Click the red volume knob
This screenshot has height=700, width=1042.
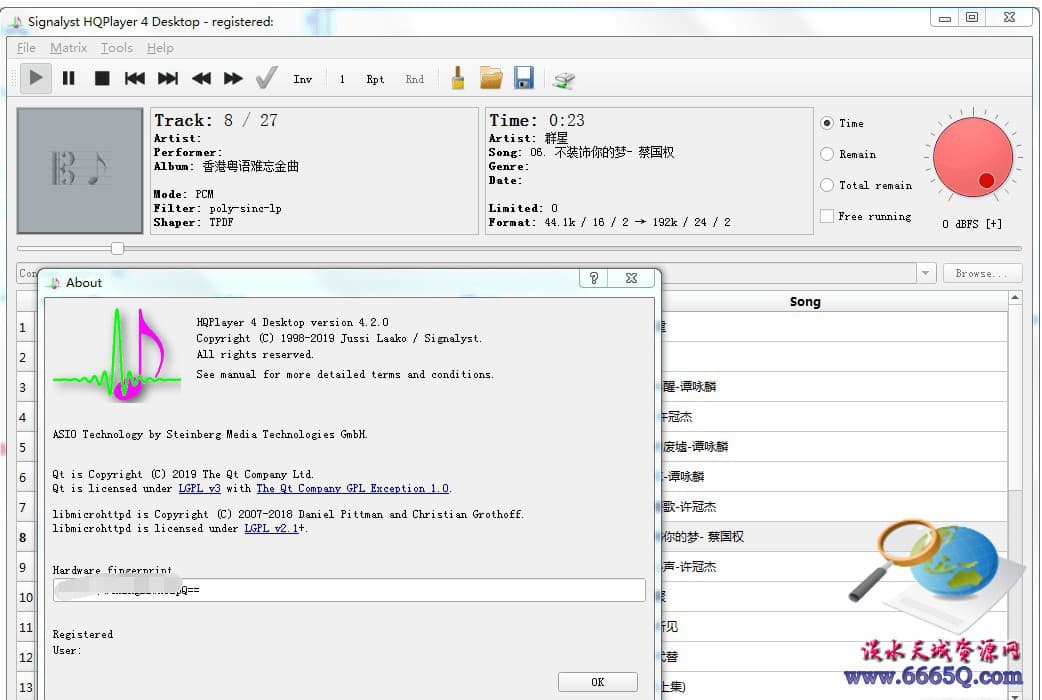(973, 158)
